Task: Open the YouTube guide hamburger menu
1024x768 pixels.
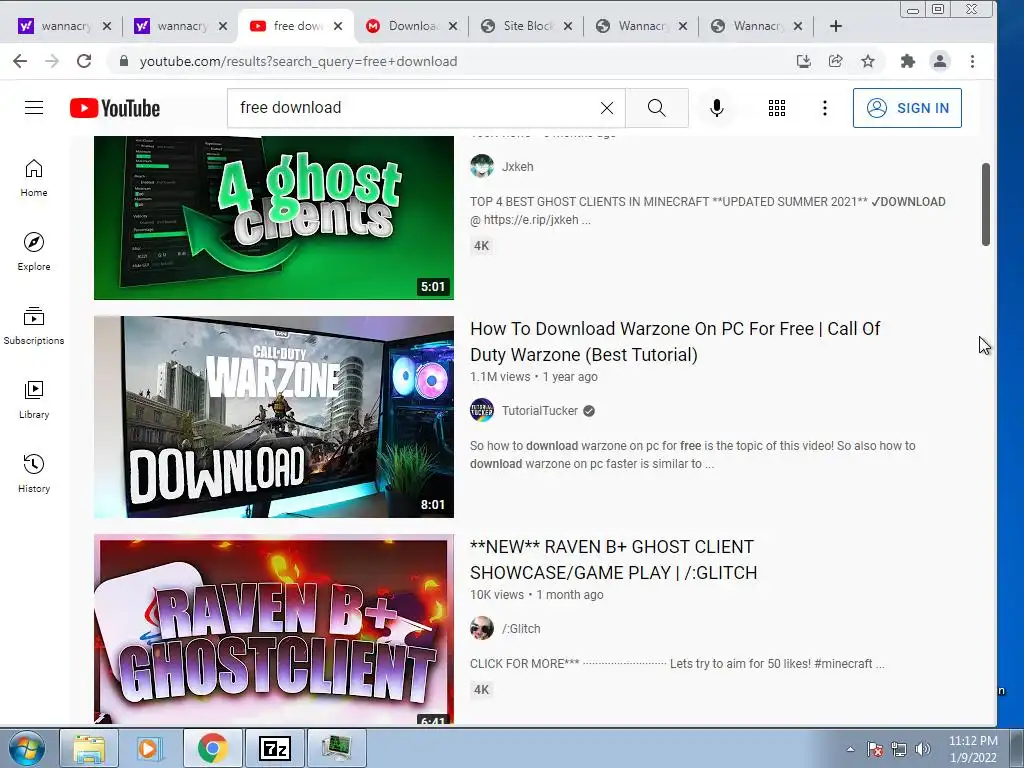Action: 34,108
